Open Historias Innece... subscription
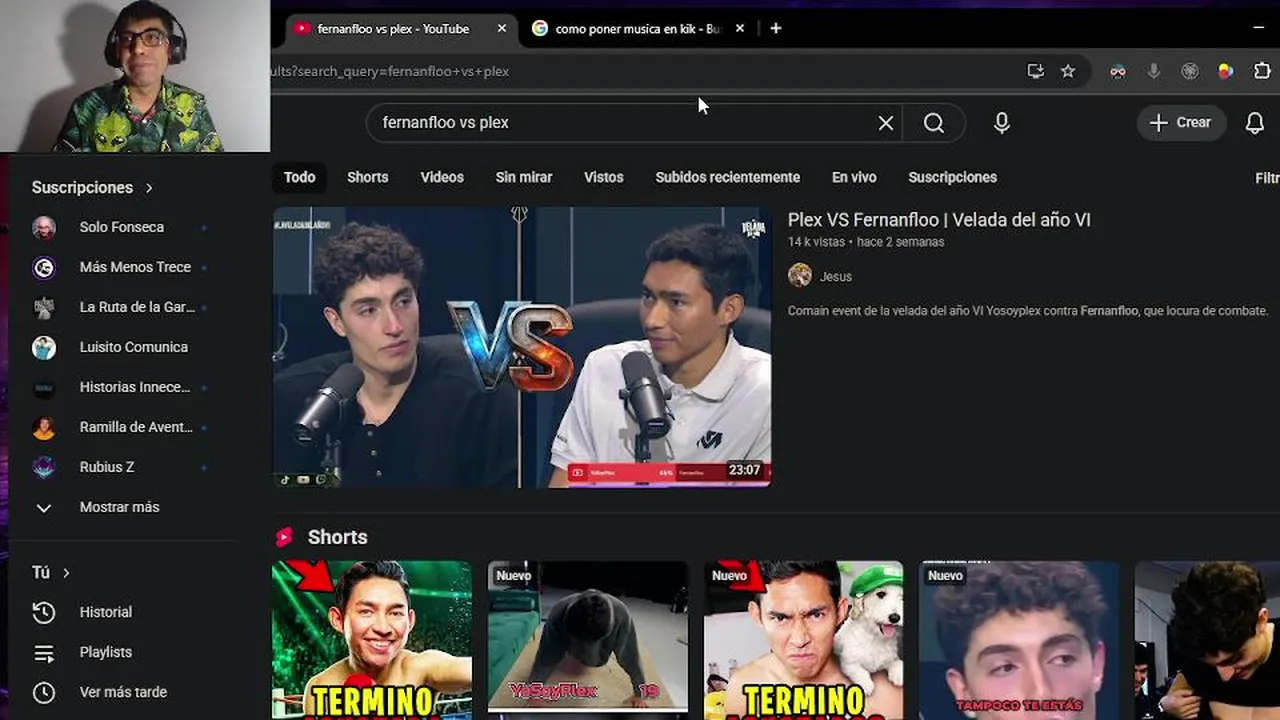 click(x=122, y=387)
